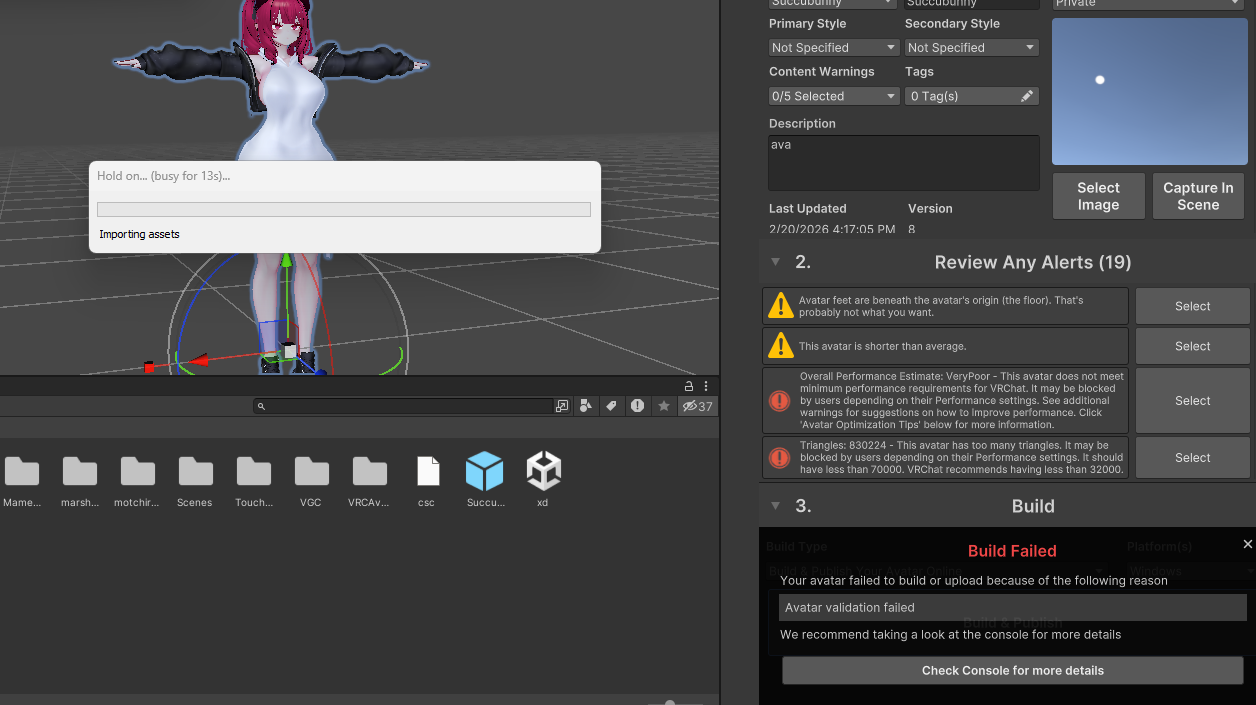Click Capture In Scene button
The image size is (1256, 705).
(x=1198, y=196)
